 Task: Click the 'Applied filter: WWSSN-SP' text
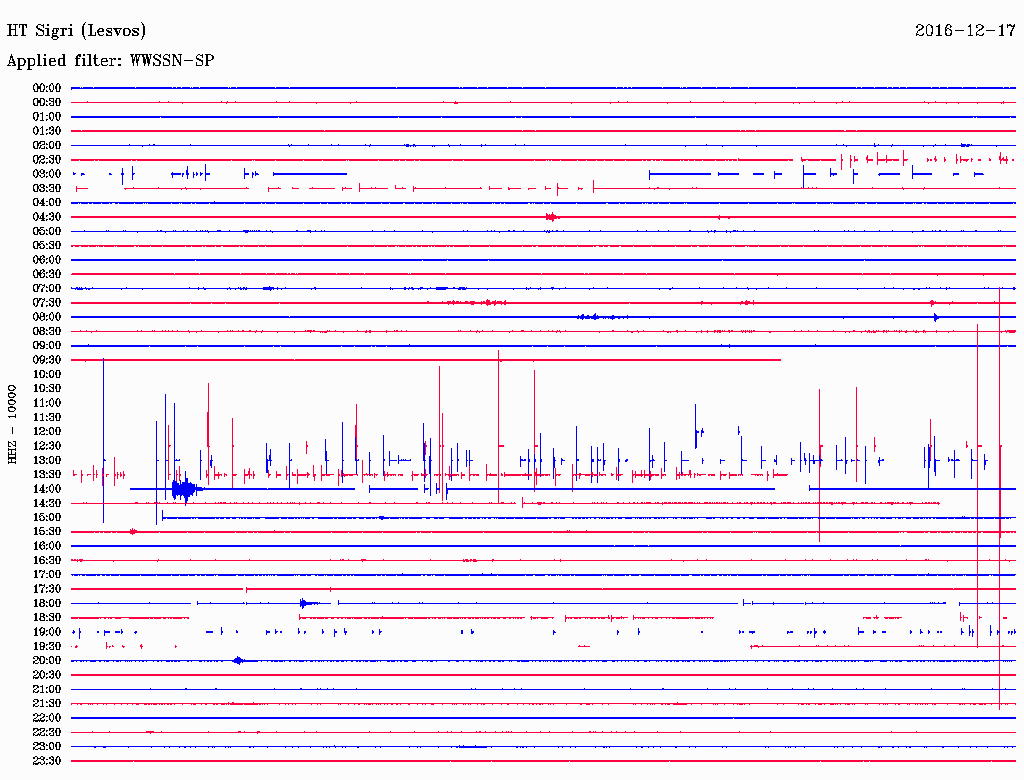[110, 61]
